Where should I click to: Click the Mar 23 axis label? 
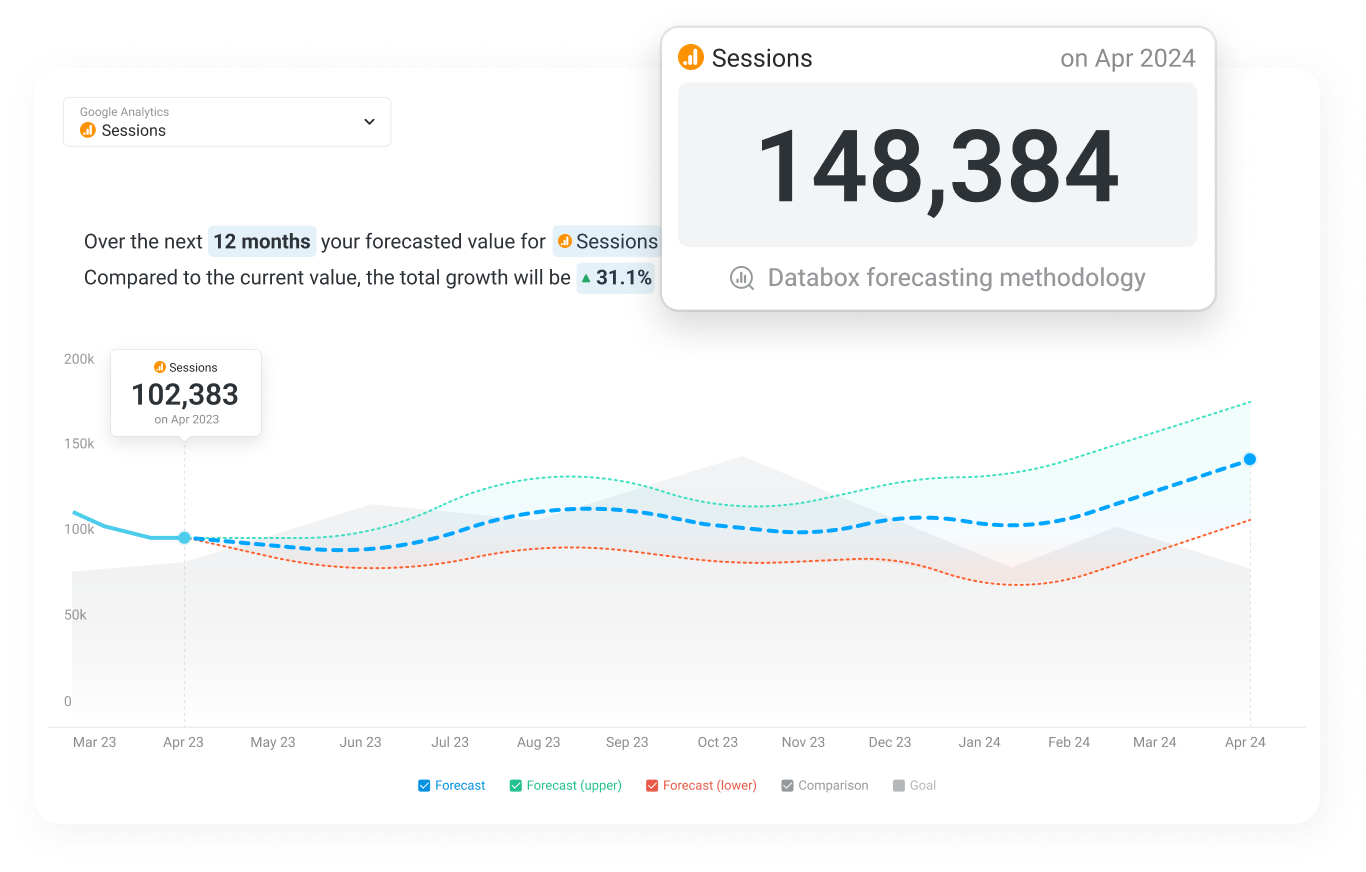[94, 742]
